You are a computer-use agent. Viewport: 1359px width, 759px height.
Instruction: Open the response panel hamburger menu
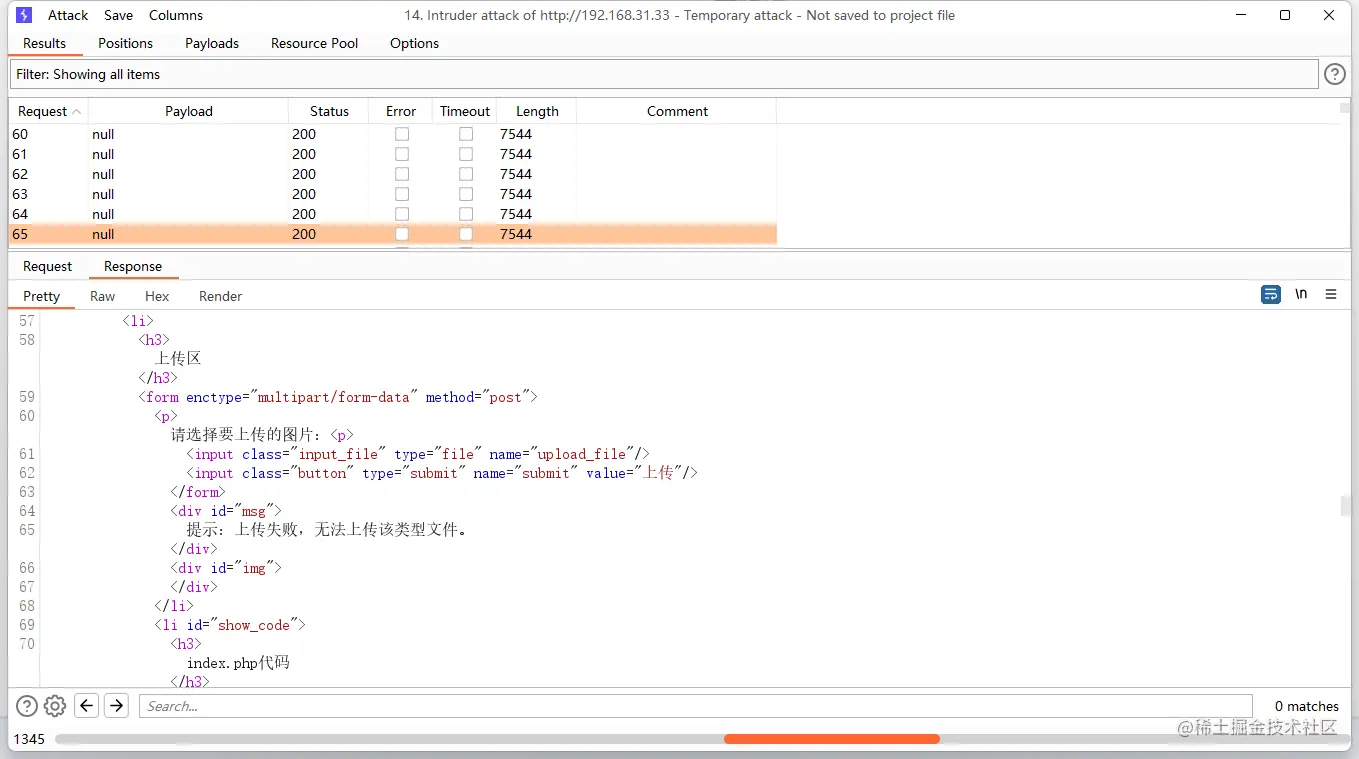[x=1331, y=294]
